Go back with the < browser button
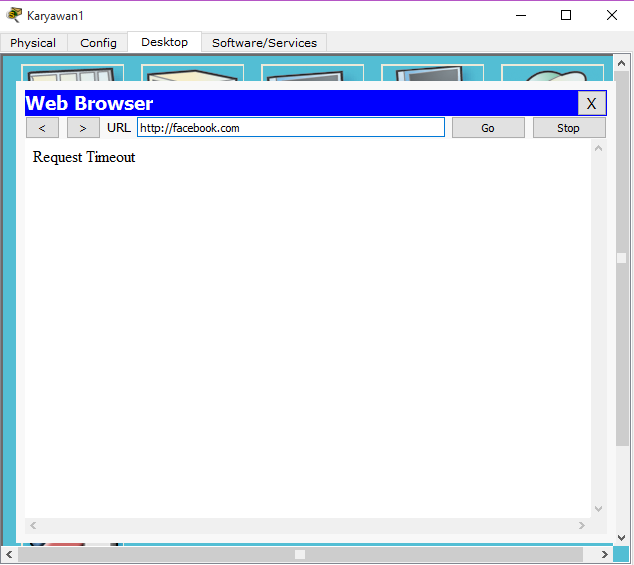This screenshot has height=565, width=634. 42,128
